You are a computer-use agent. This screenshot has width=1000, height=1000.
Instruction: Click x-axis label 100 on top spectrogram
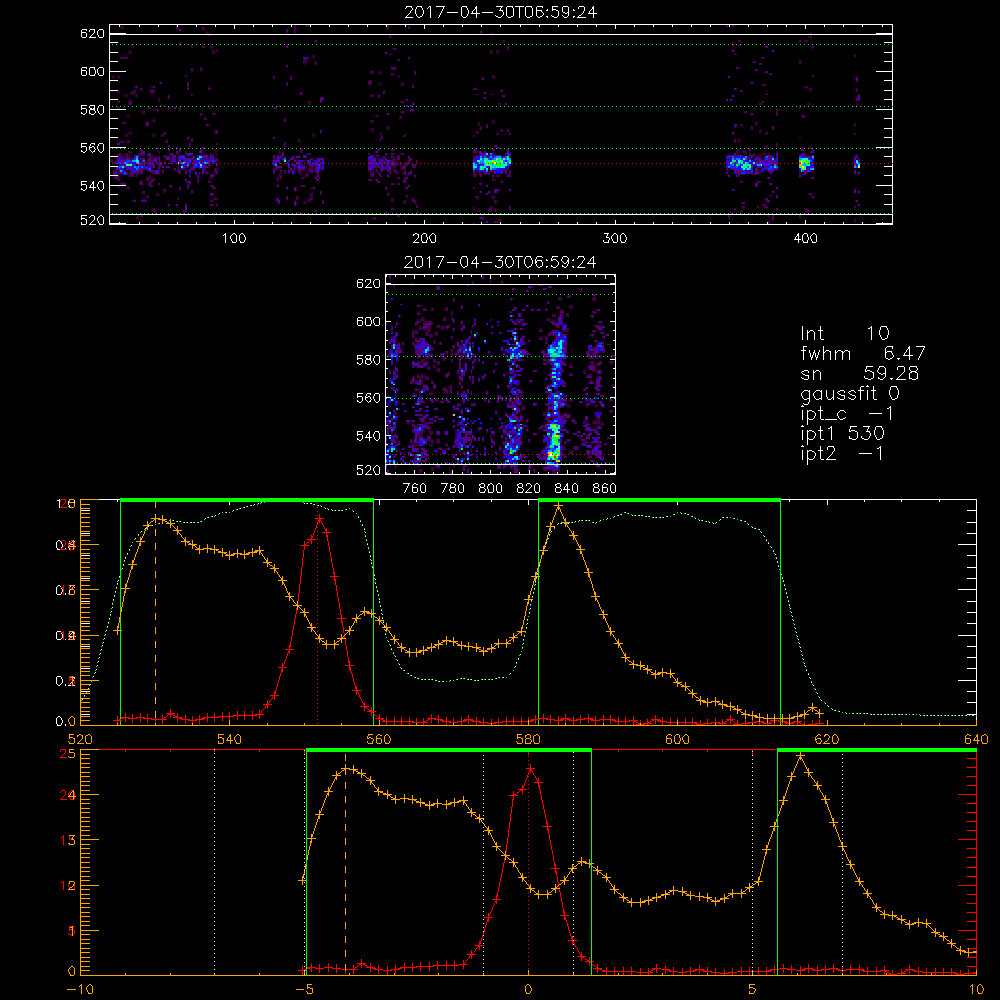pyautogui.click(x=234, y=239)
